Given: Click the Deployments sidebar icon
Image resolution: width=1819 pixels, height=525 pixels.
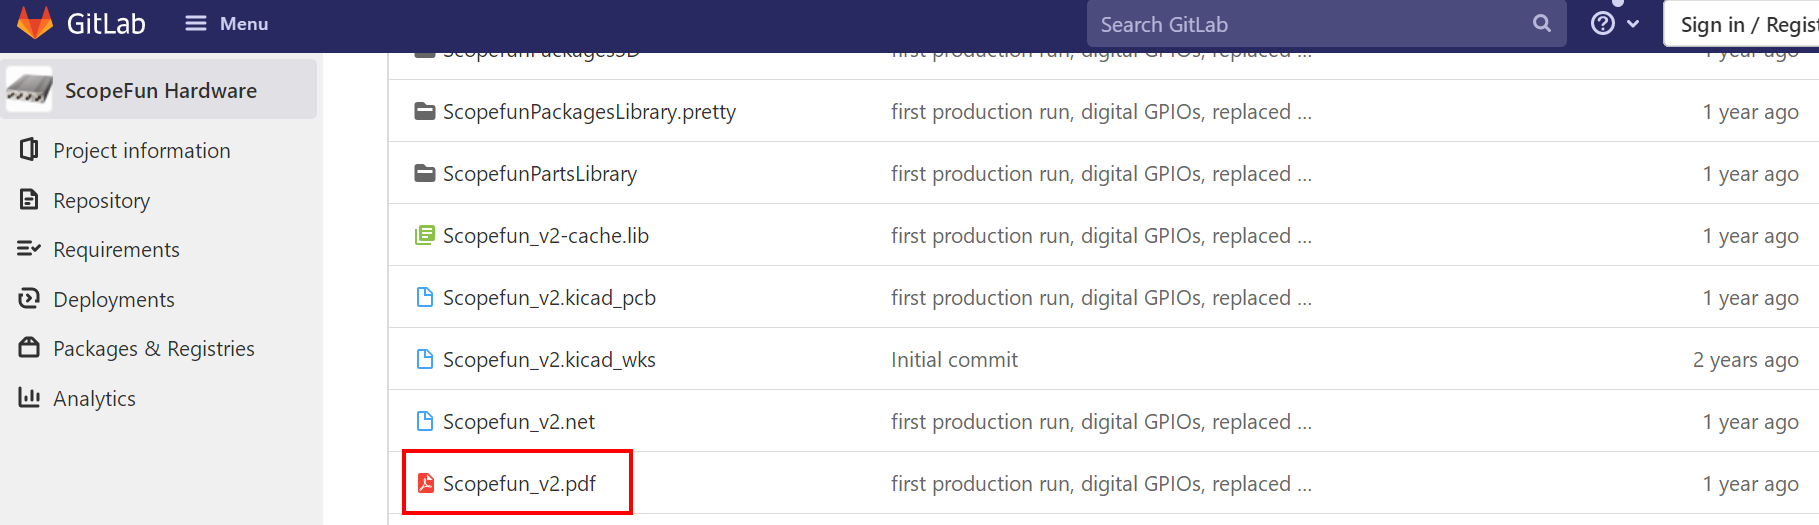Looking at the screenshot, I should 29,299.
